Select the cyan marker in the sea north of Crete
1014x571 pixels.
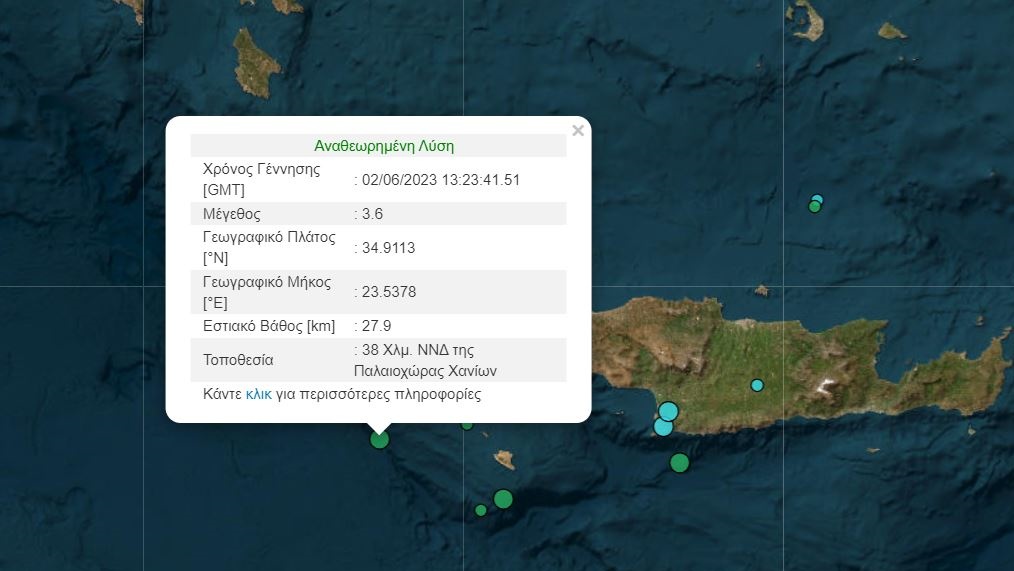[817, 199]
